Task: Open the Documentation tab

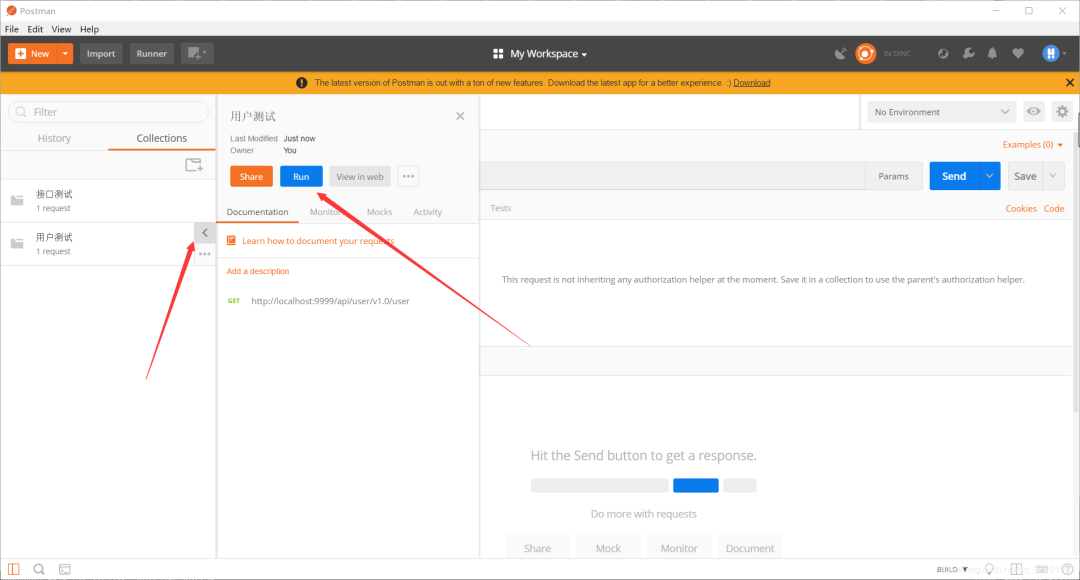Action: point(258,212)
